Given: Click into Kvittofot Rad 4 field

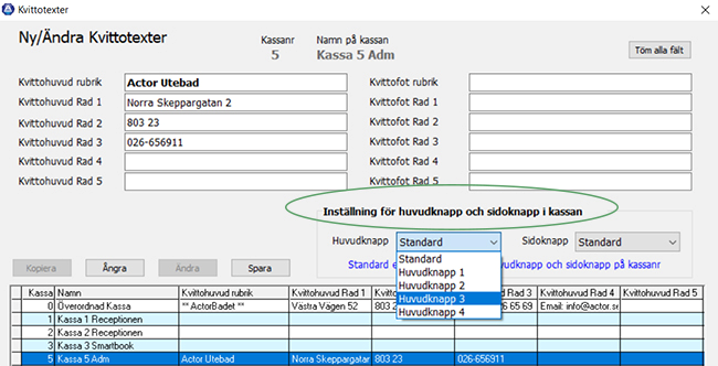Looking at the screenshot, I should tap(580, 162).
